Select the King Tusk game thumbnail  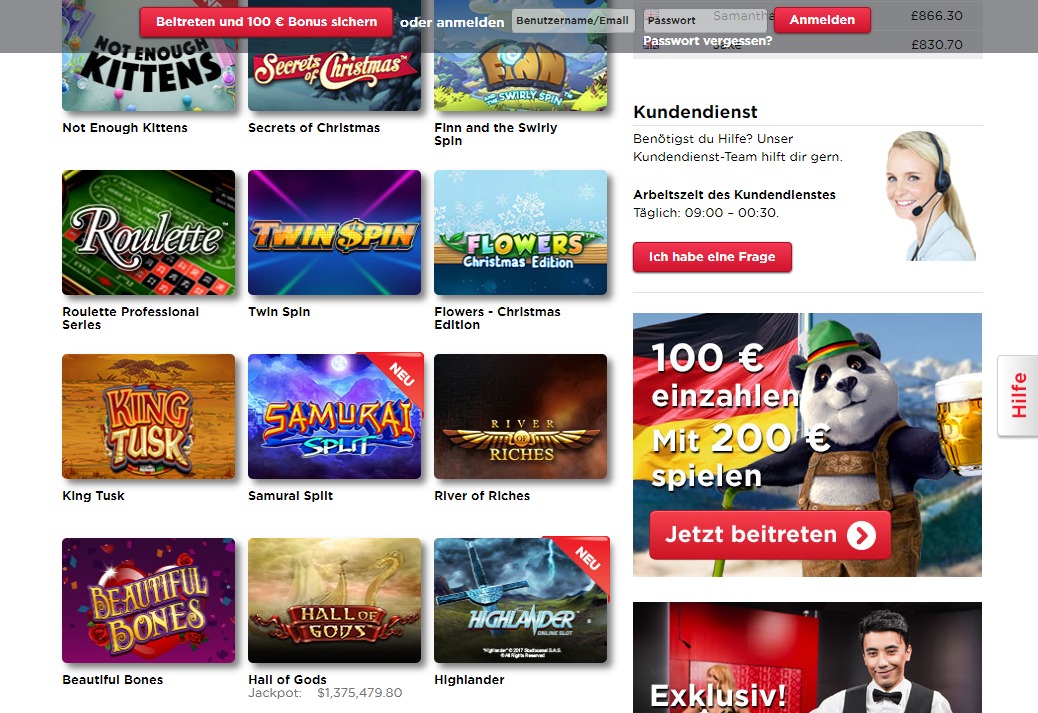[x=148, y=416]
